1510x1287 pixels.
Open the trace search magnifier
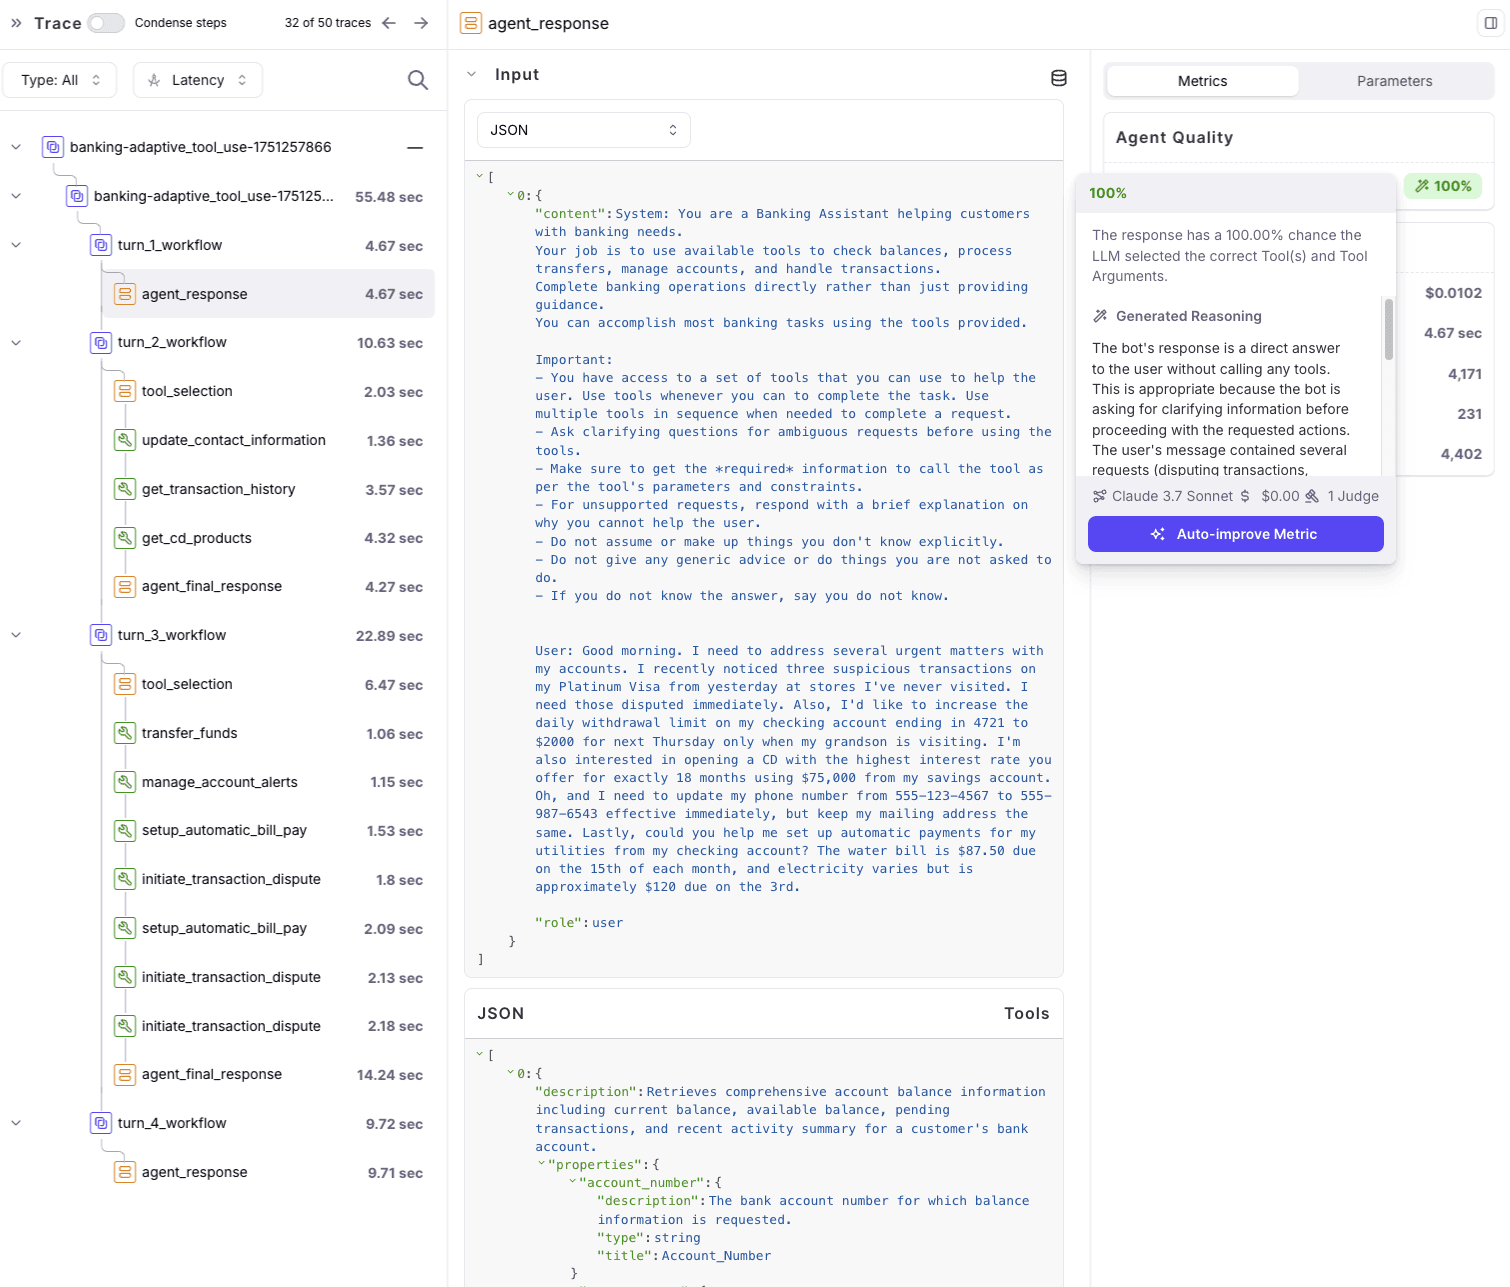point(418,80)
